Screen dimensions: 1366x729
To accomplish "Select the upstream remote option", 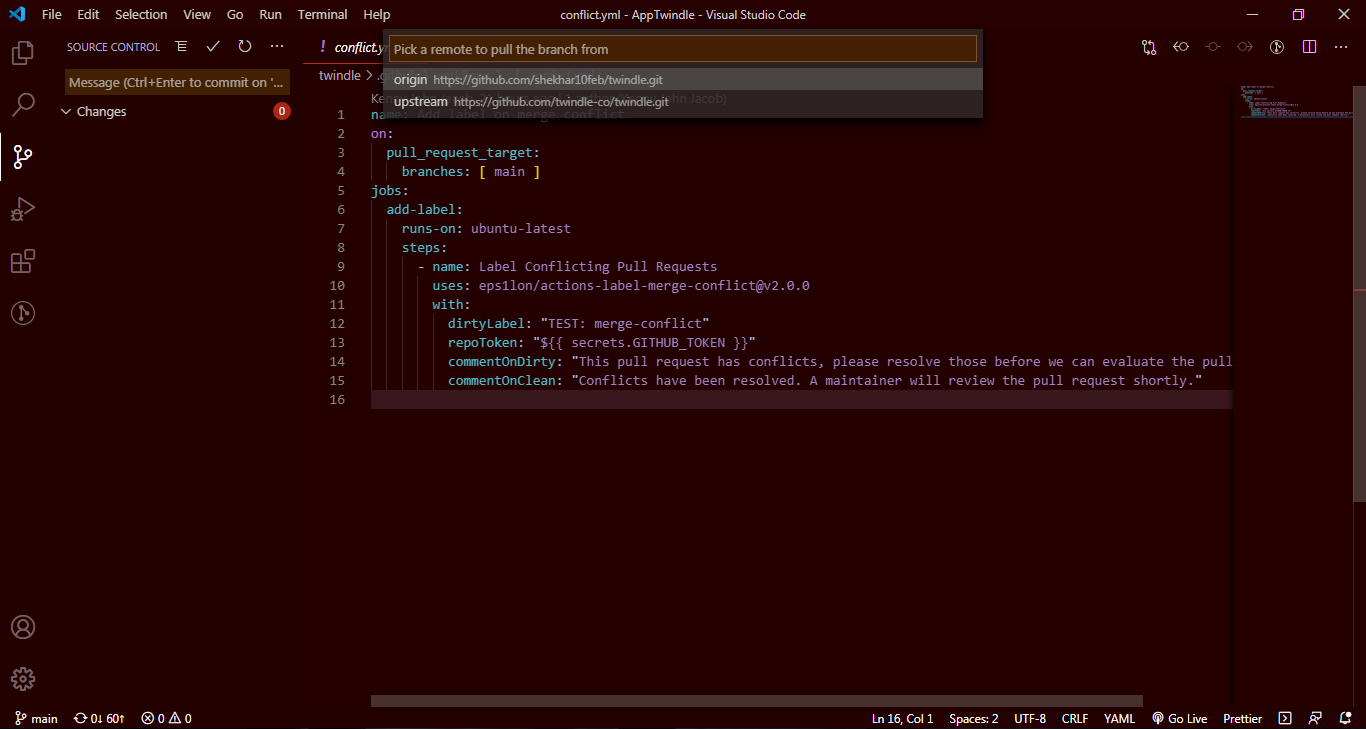I will click(x=683, y=101).
